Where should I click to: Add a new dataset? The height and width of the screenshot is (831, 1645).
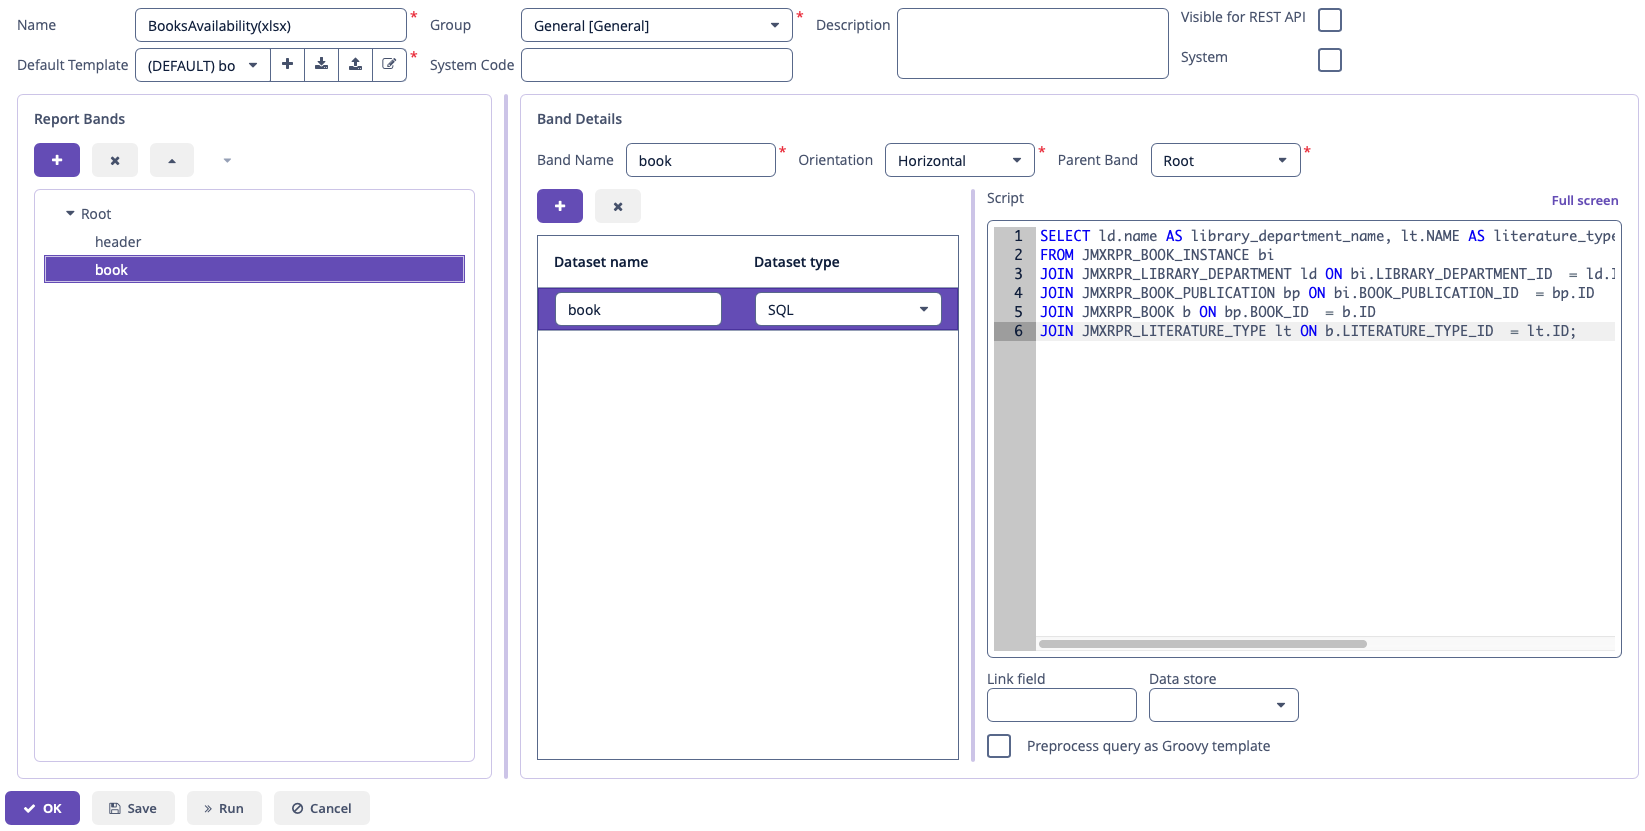560,206
